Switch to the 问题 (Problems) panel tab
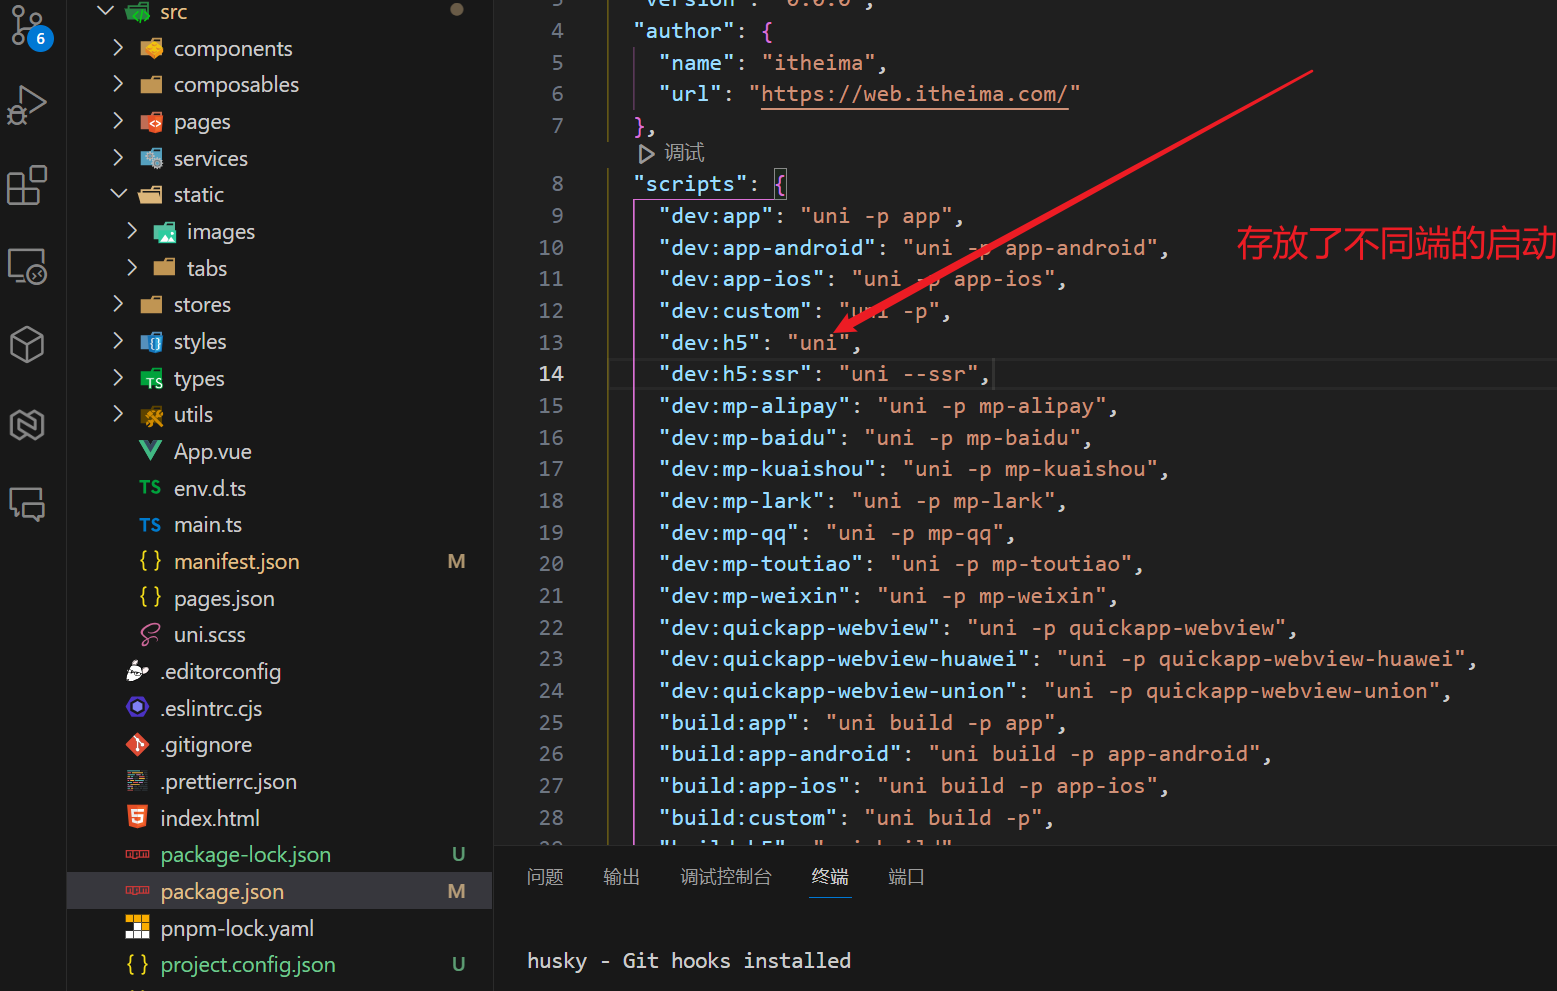Image resolution: width=1557 pixels, height=991 pixels. pyautogui.click(x=545, y=877)
